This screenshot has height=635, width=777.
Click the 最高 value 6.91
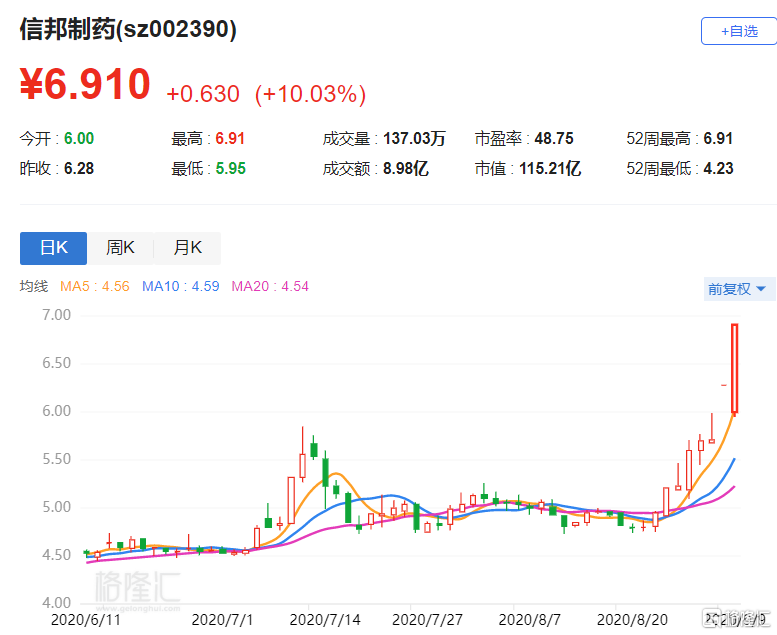(x=230, y=139)
